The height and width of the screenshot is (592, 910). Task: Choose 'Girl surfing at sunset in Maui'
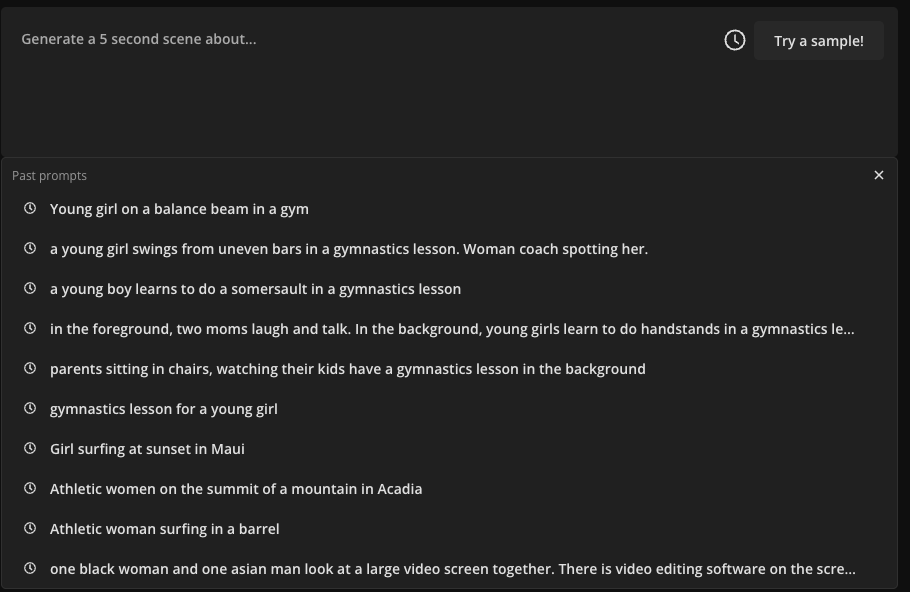pos(147,449)
